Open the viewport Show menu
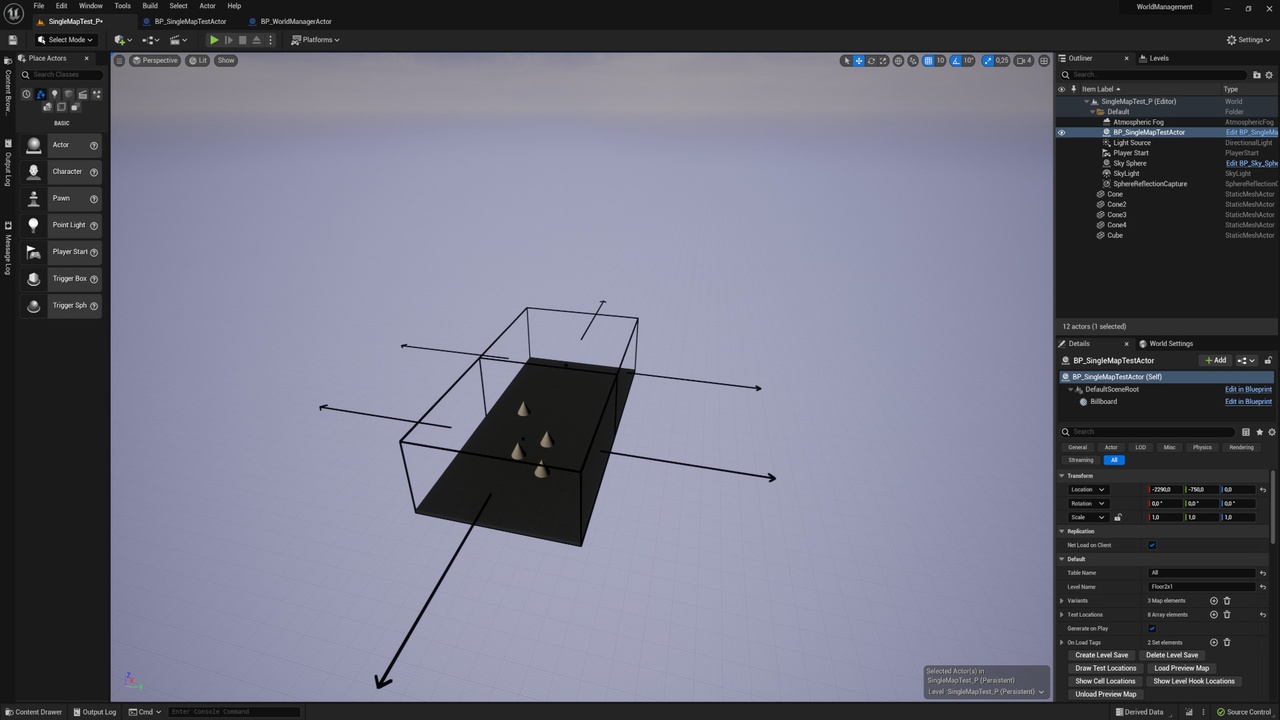This screenshot has height=720, width=1280. tap(226, 60)
